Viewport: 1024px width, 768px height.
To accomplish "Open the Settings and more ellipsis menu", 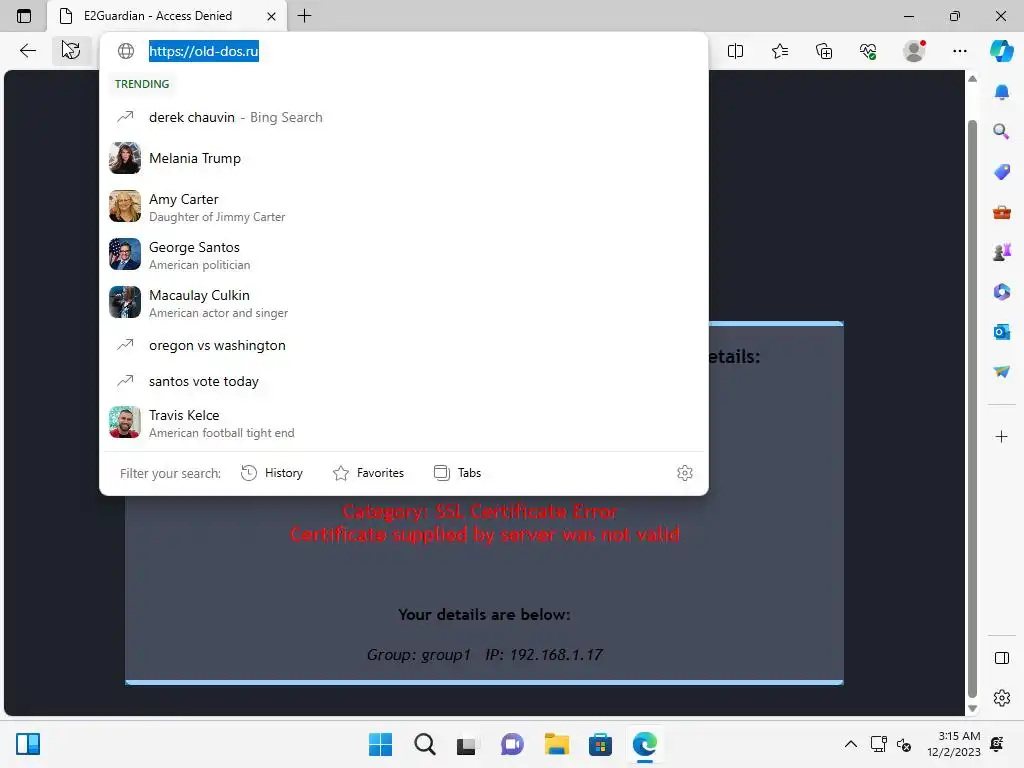I will click(960, 51).
